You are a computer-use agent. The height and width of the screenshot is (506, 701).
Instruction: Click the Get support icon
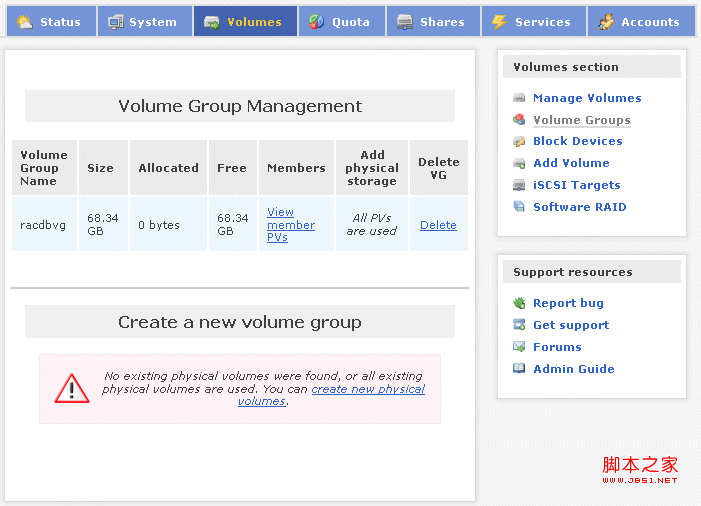point(519,325)
